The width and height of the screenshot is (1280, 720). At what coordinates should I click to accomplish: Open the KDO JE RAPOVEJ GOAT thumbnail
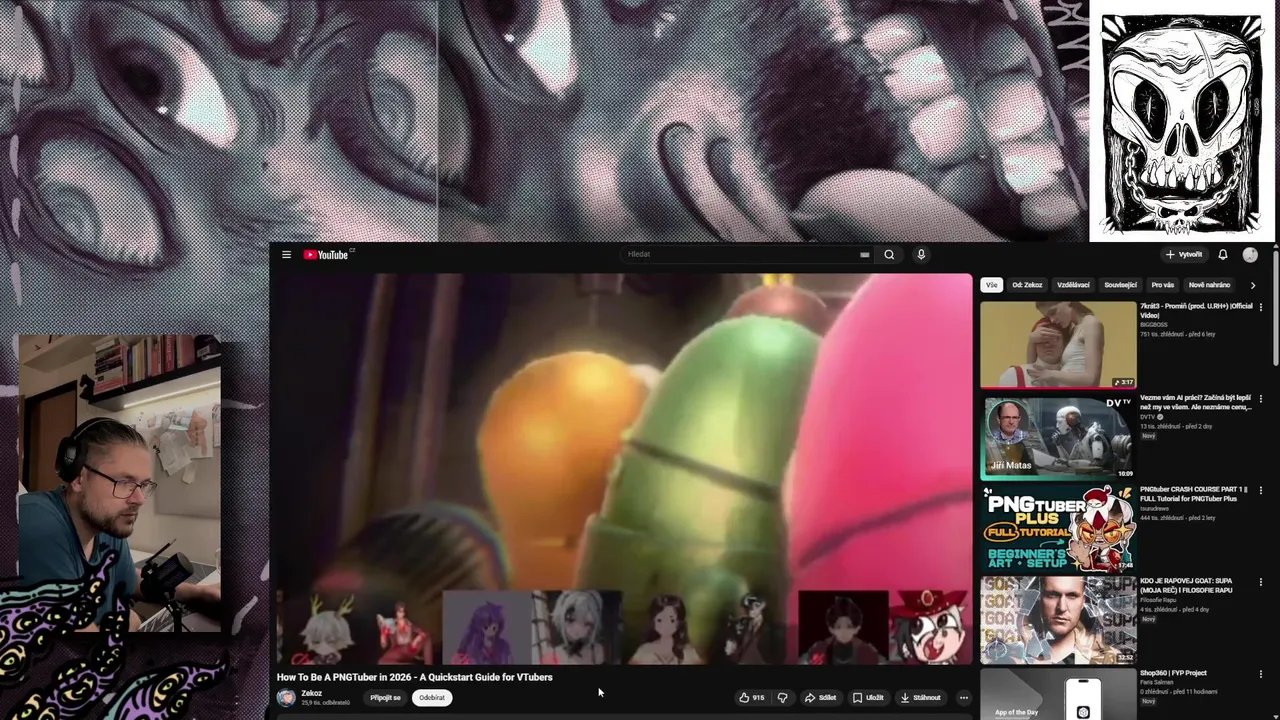click(1058, 620)
